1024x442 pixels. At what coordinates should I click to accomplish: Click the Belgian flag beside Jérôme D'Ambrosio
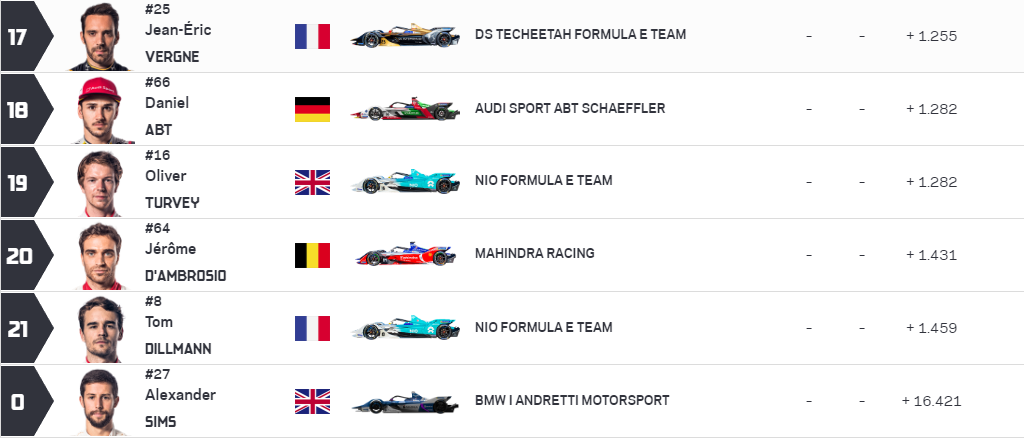312,255
